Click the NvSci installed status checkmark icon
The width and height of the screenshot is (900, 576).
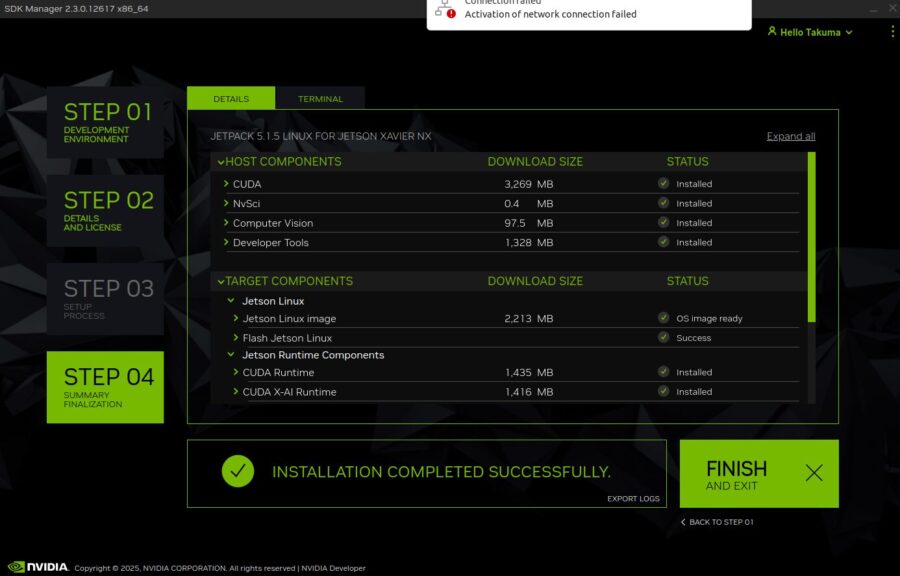click(664, 203)
